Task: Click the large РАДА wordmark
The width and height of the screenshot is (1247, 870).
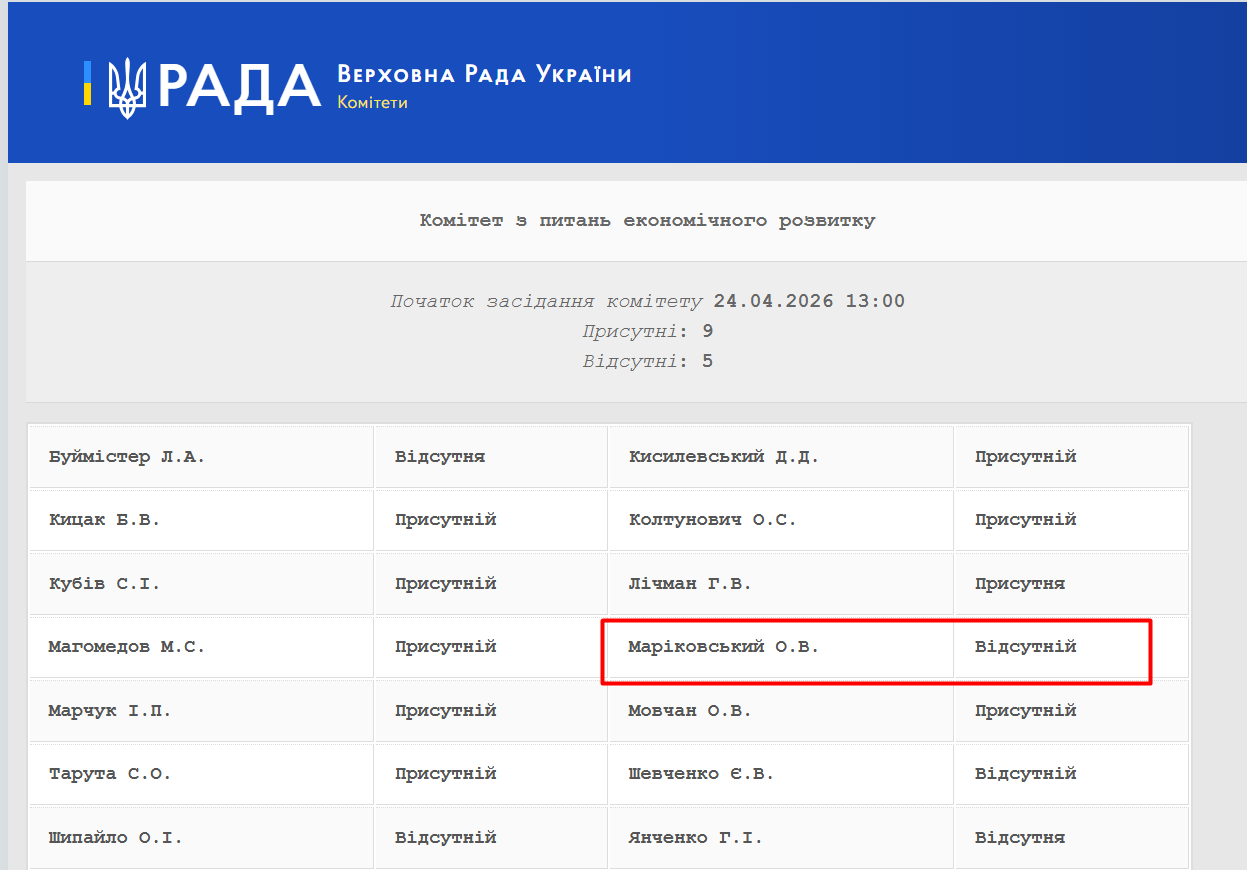Action: pos(240,86)
